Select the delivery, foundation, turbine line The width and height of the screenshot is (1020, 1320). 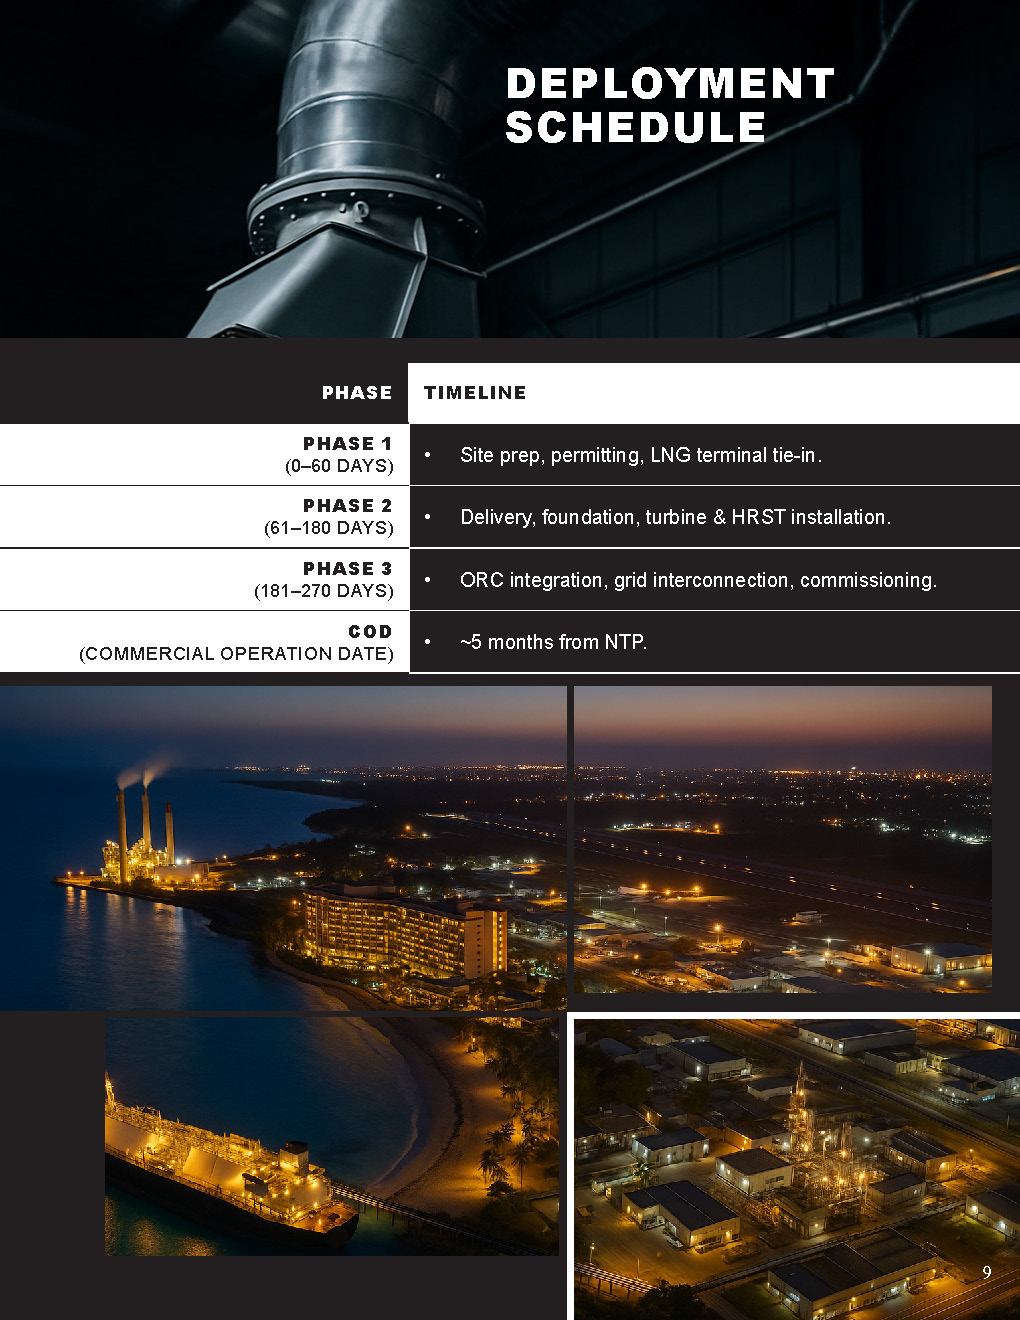(x=675, y=517)
